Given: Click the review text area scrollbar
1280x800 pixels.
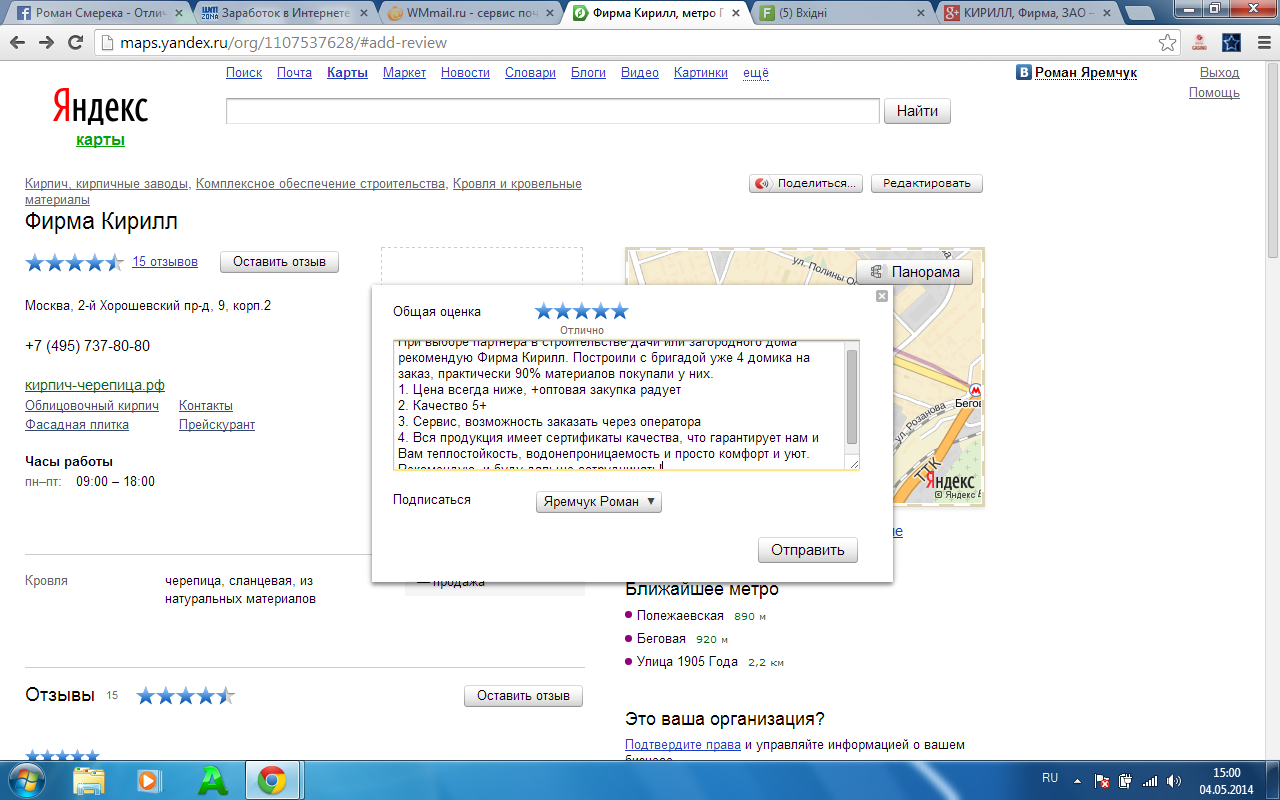Looking at the screenshot, I should 852,398.
